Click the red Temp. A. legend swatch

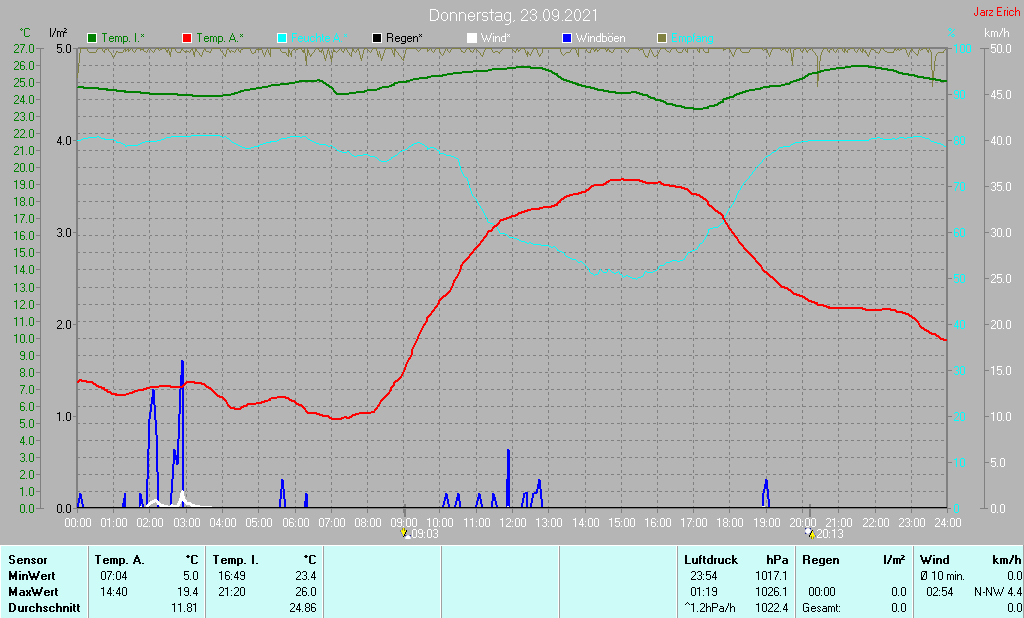pos(187,39)
